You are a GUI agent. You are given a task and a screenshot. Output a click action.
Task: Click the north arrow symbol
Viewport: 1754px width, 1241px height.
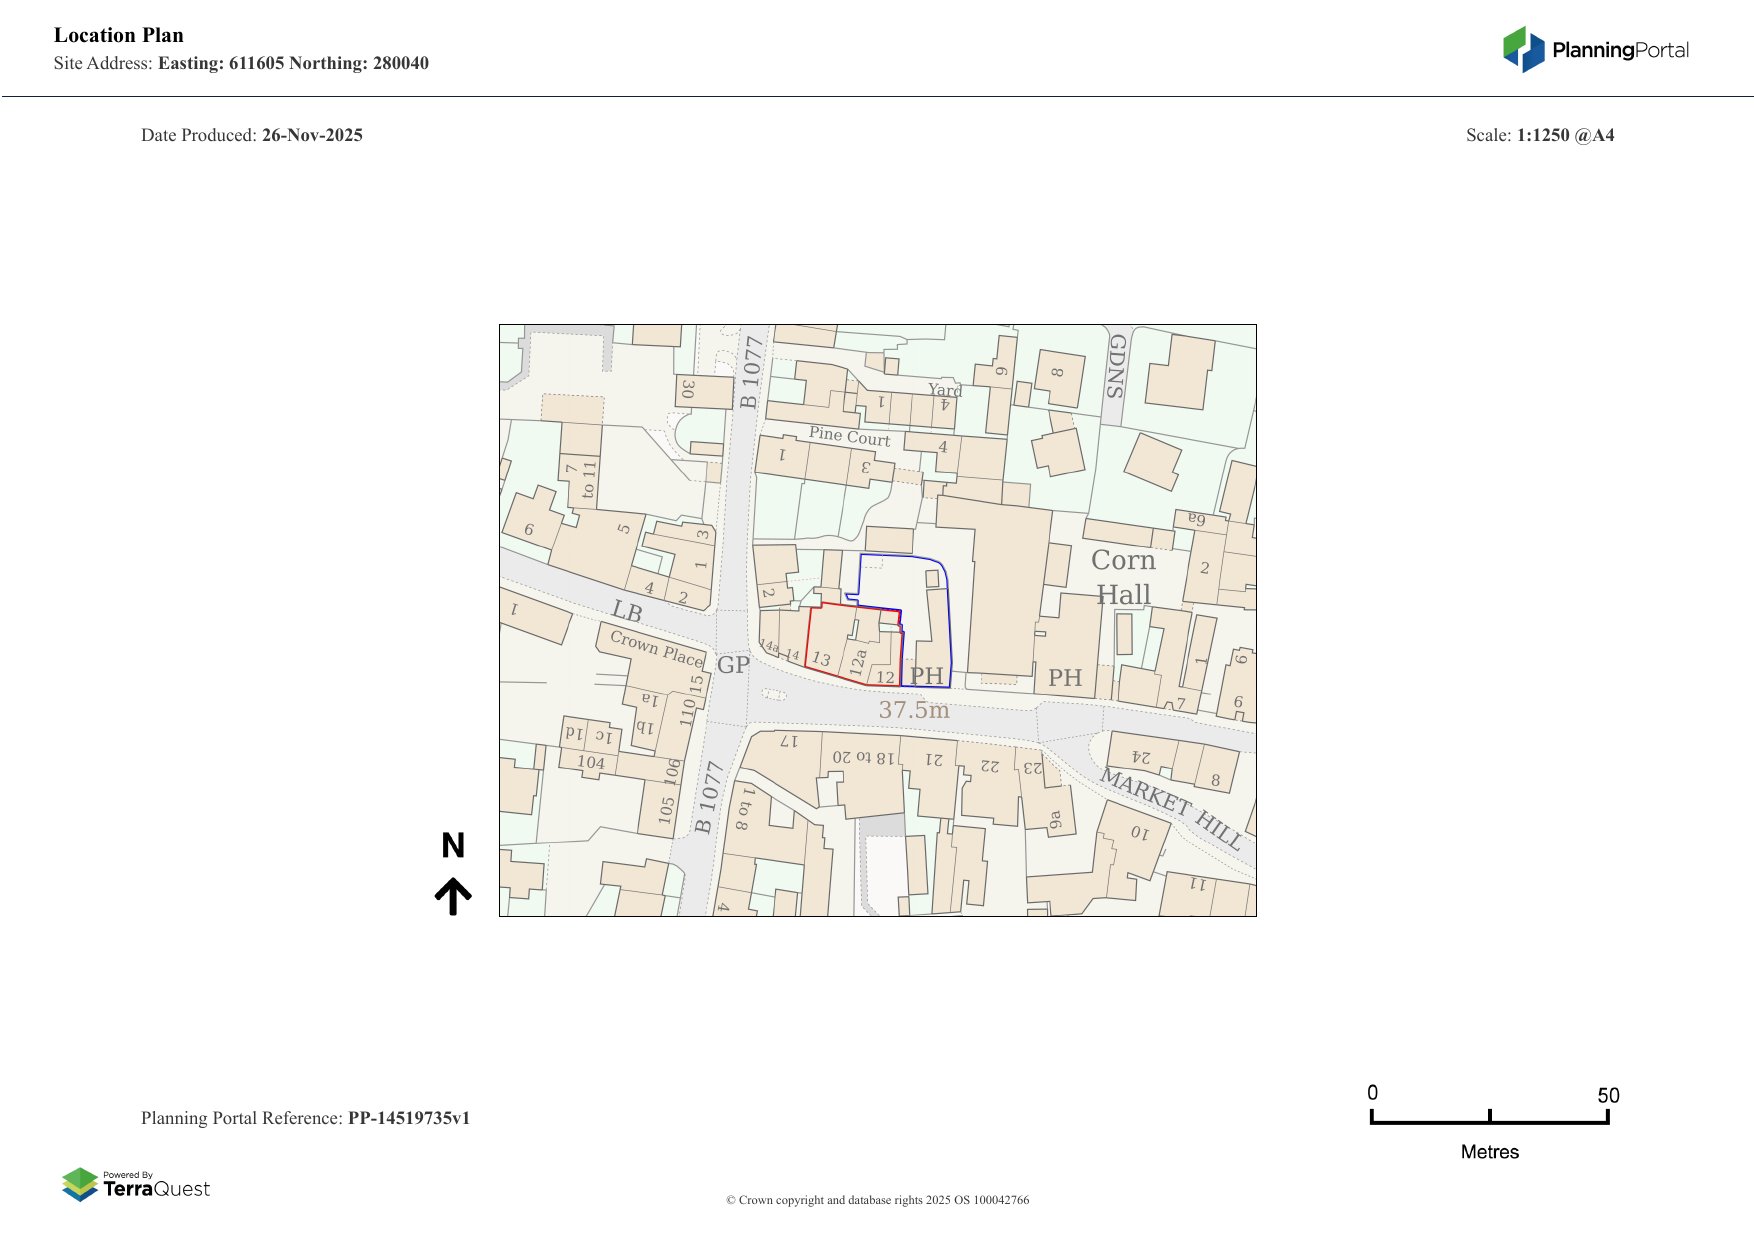coord(453,896)
